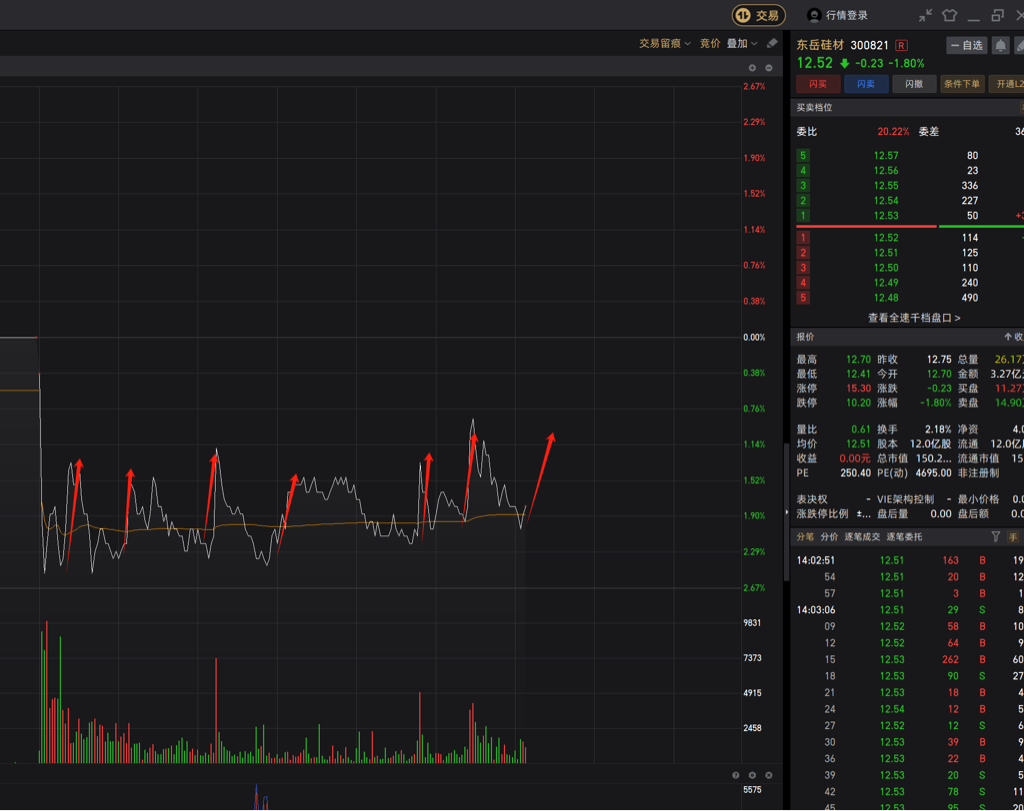Expand the 交易留痕 dropdown
This screenshot has height=811, width=1024.
point(665,44)
